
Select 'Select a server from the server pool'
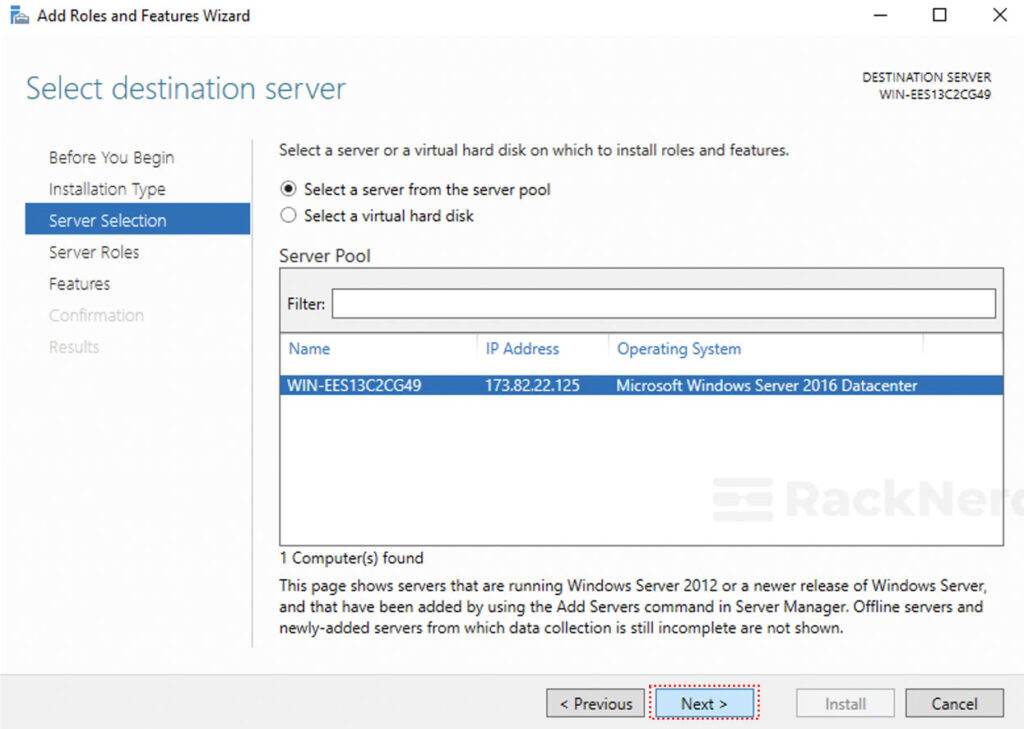pos(289,189)
